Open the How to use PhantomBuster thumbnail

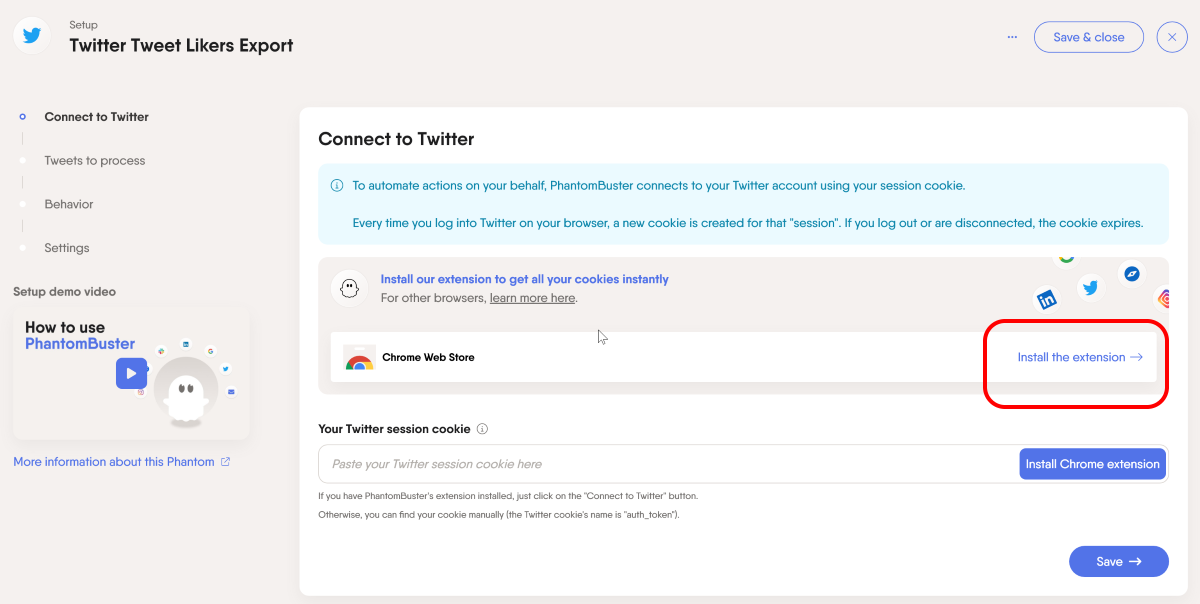coord(131,374)
